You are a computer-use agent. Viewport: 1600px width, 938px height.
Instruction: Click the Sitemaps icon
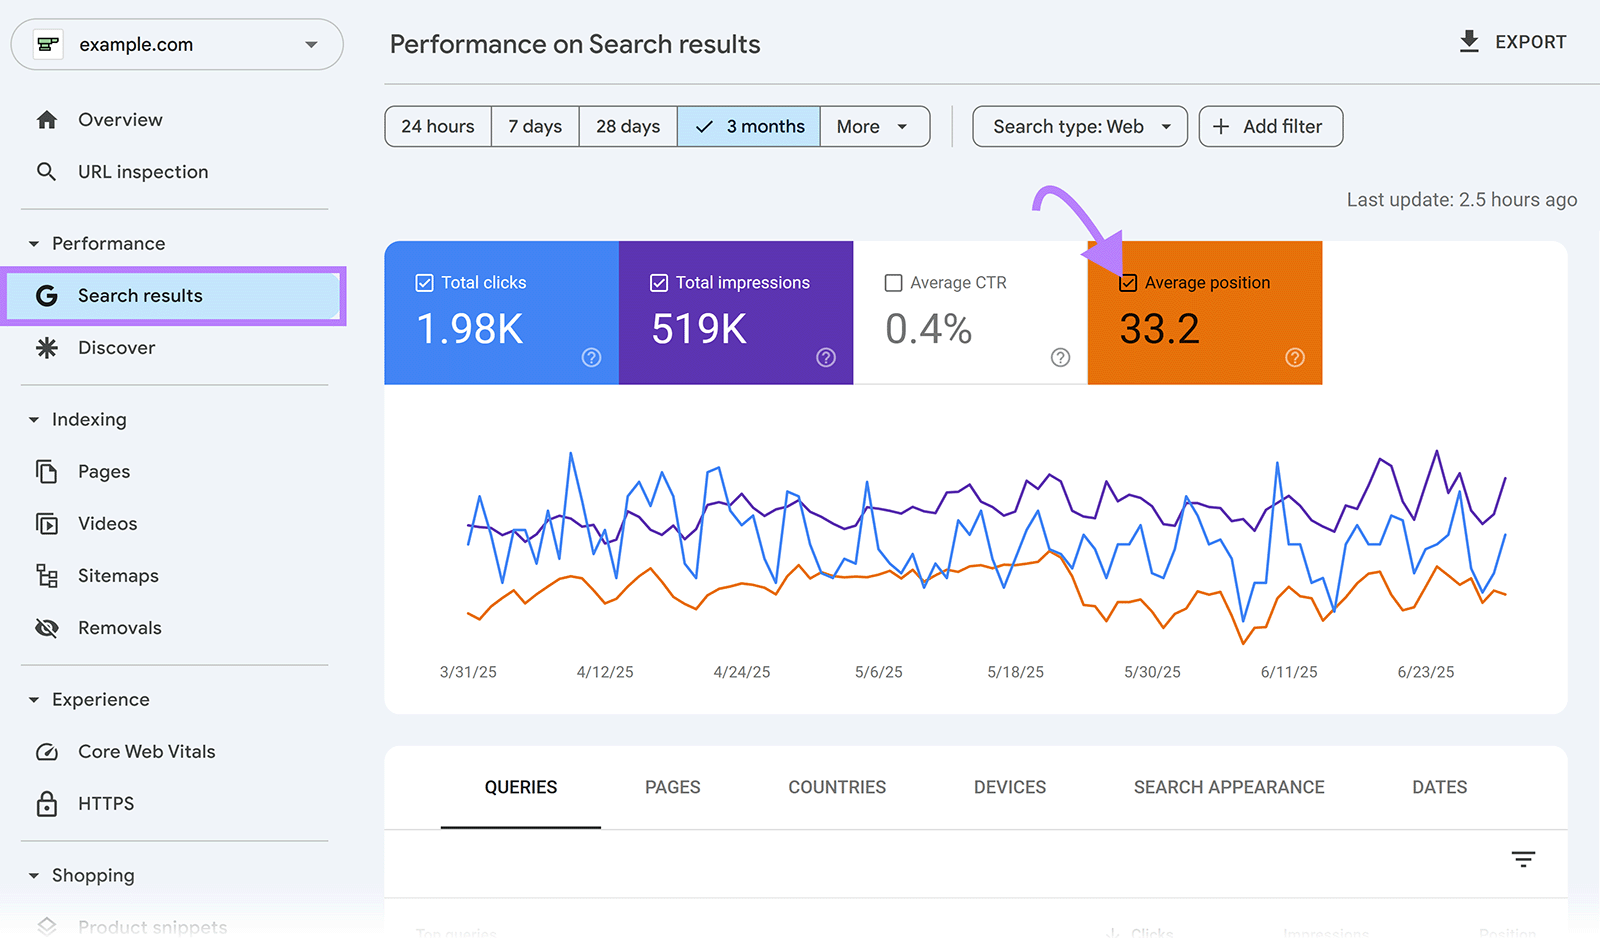[x=47, y=575]
